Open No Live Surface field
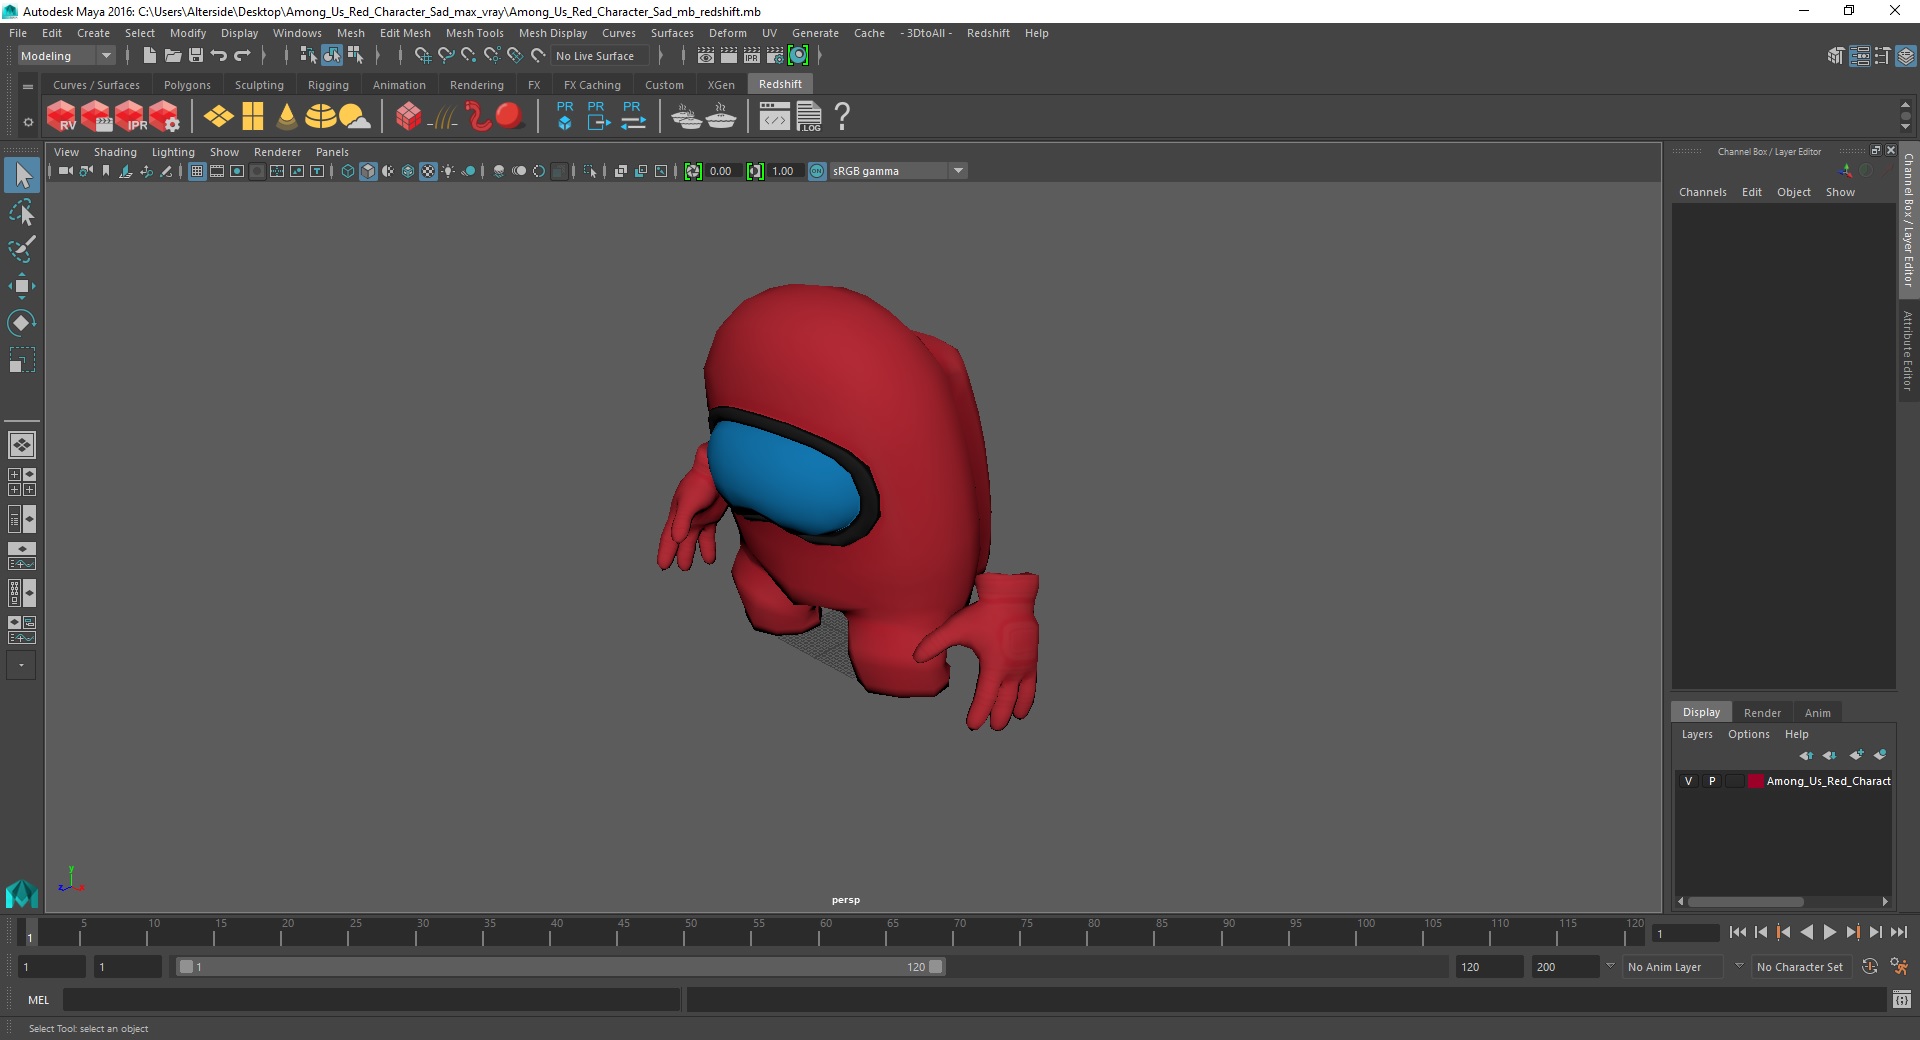The width and height of the screenshot is (1920, 1040). click(x=600, y=56)
